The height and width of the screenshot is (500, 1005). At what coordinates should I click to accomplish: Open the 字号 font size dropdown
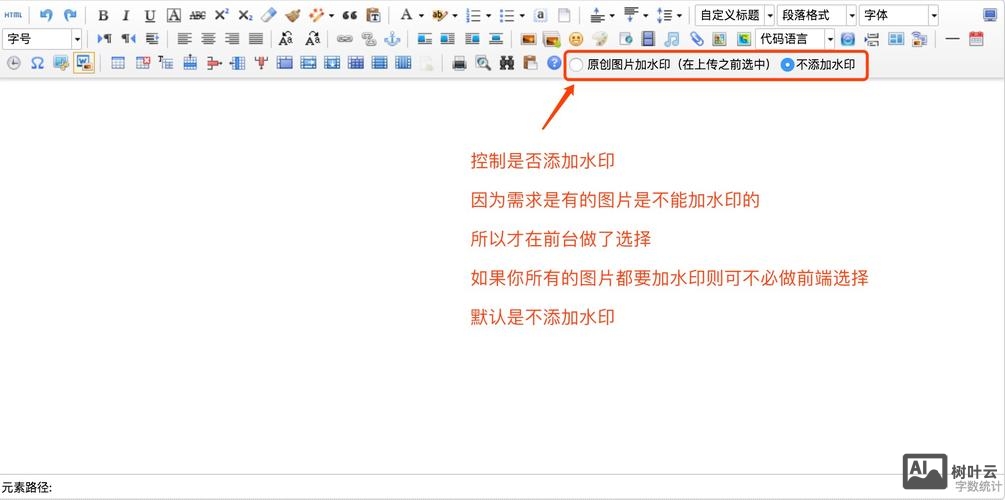click(42, 39)
